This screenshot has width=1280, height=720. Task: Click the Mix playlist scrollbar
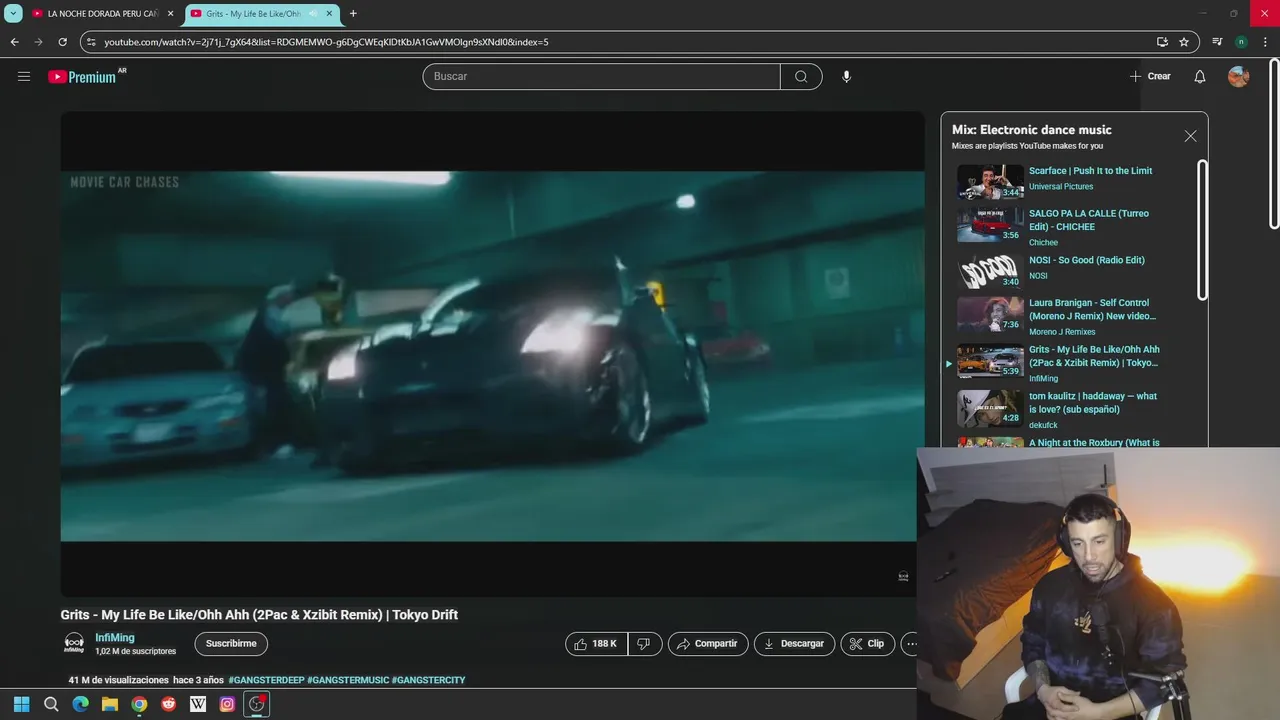pos(1202,230)
